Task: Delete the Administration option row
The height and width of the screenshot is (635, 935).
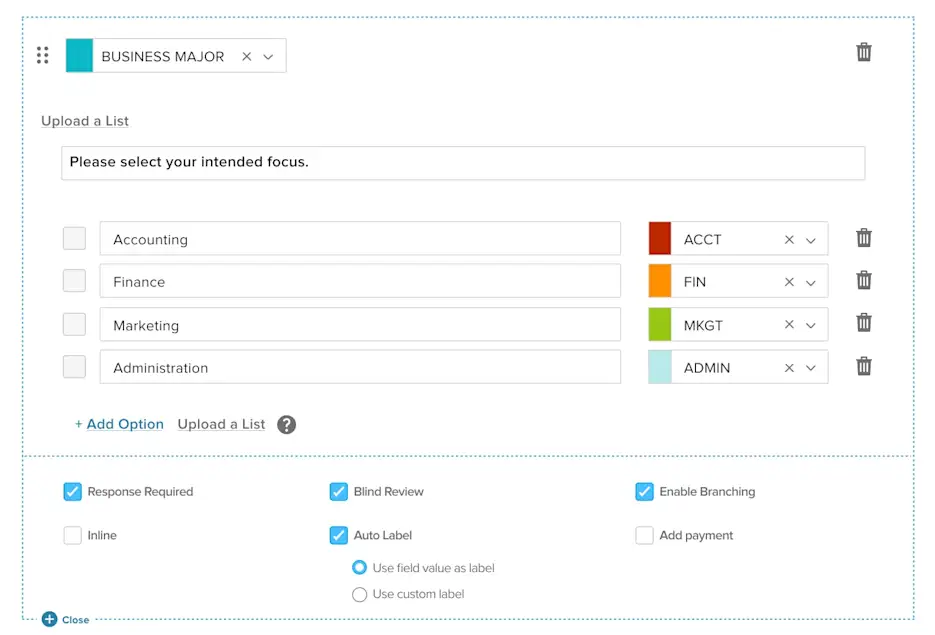Action: pyautogui.click(x=863, y=366)
